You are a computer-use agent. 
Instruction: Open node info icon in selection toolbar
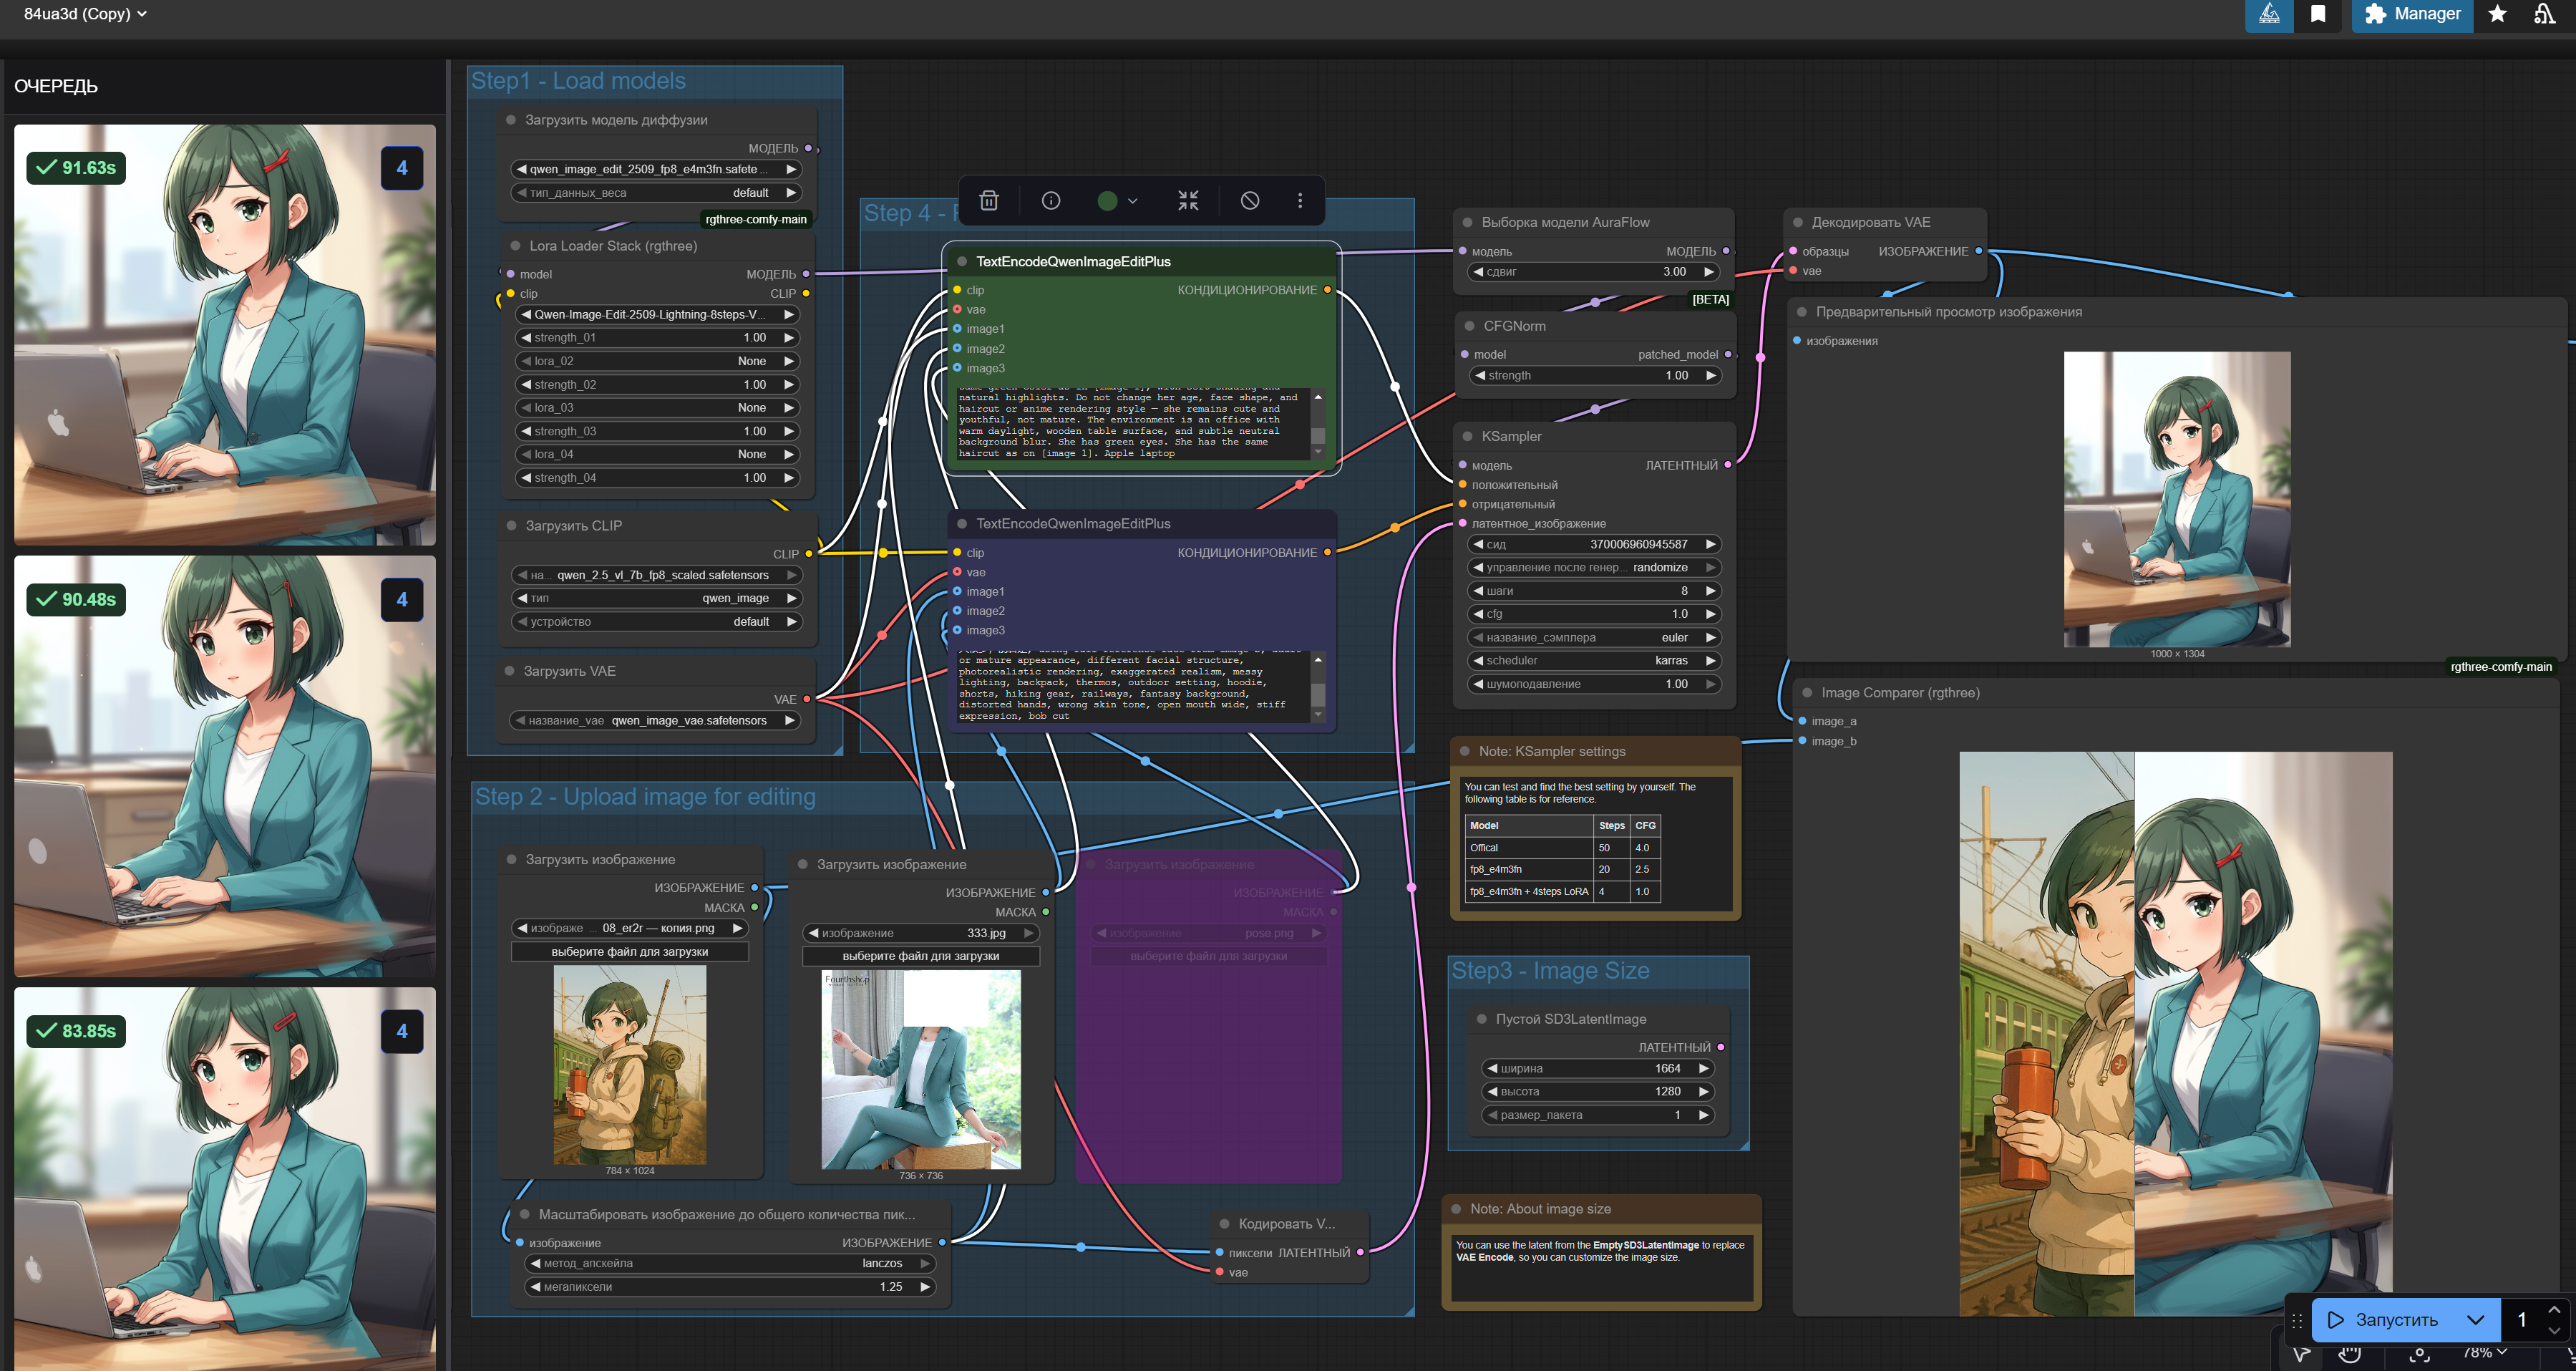(x=1050, y=201)
